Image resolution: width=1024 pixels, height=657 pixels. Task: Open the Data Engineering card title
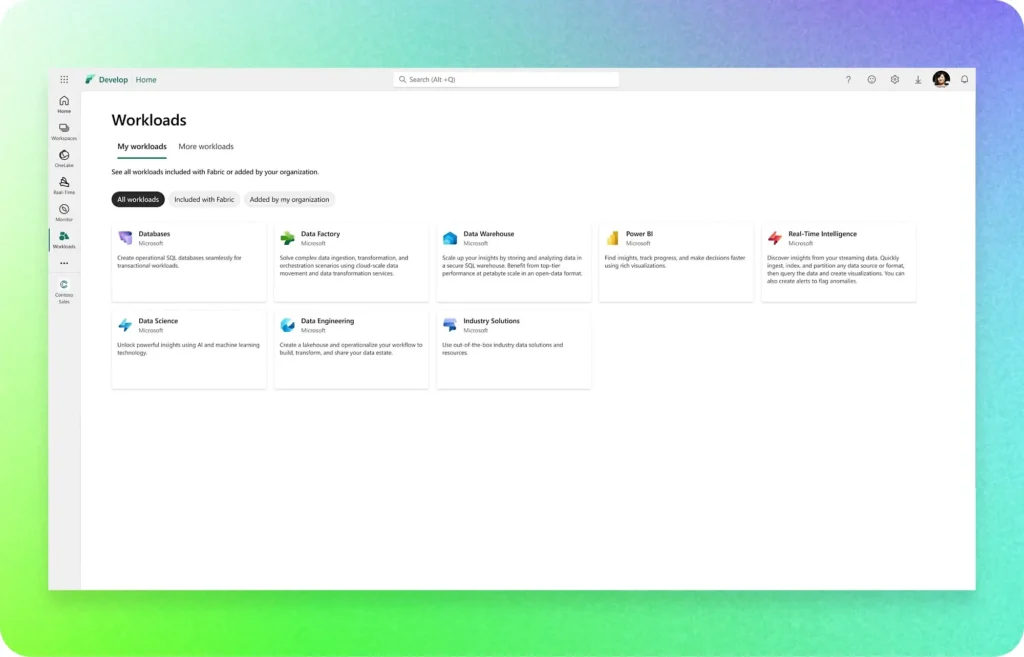[327, 321]
